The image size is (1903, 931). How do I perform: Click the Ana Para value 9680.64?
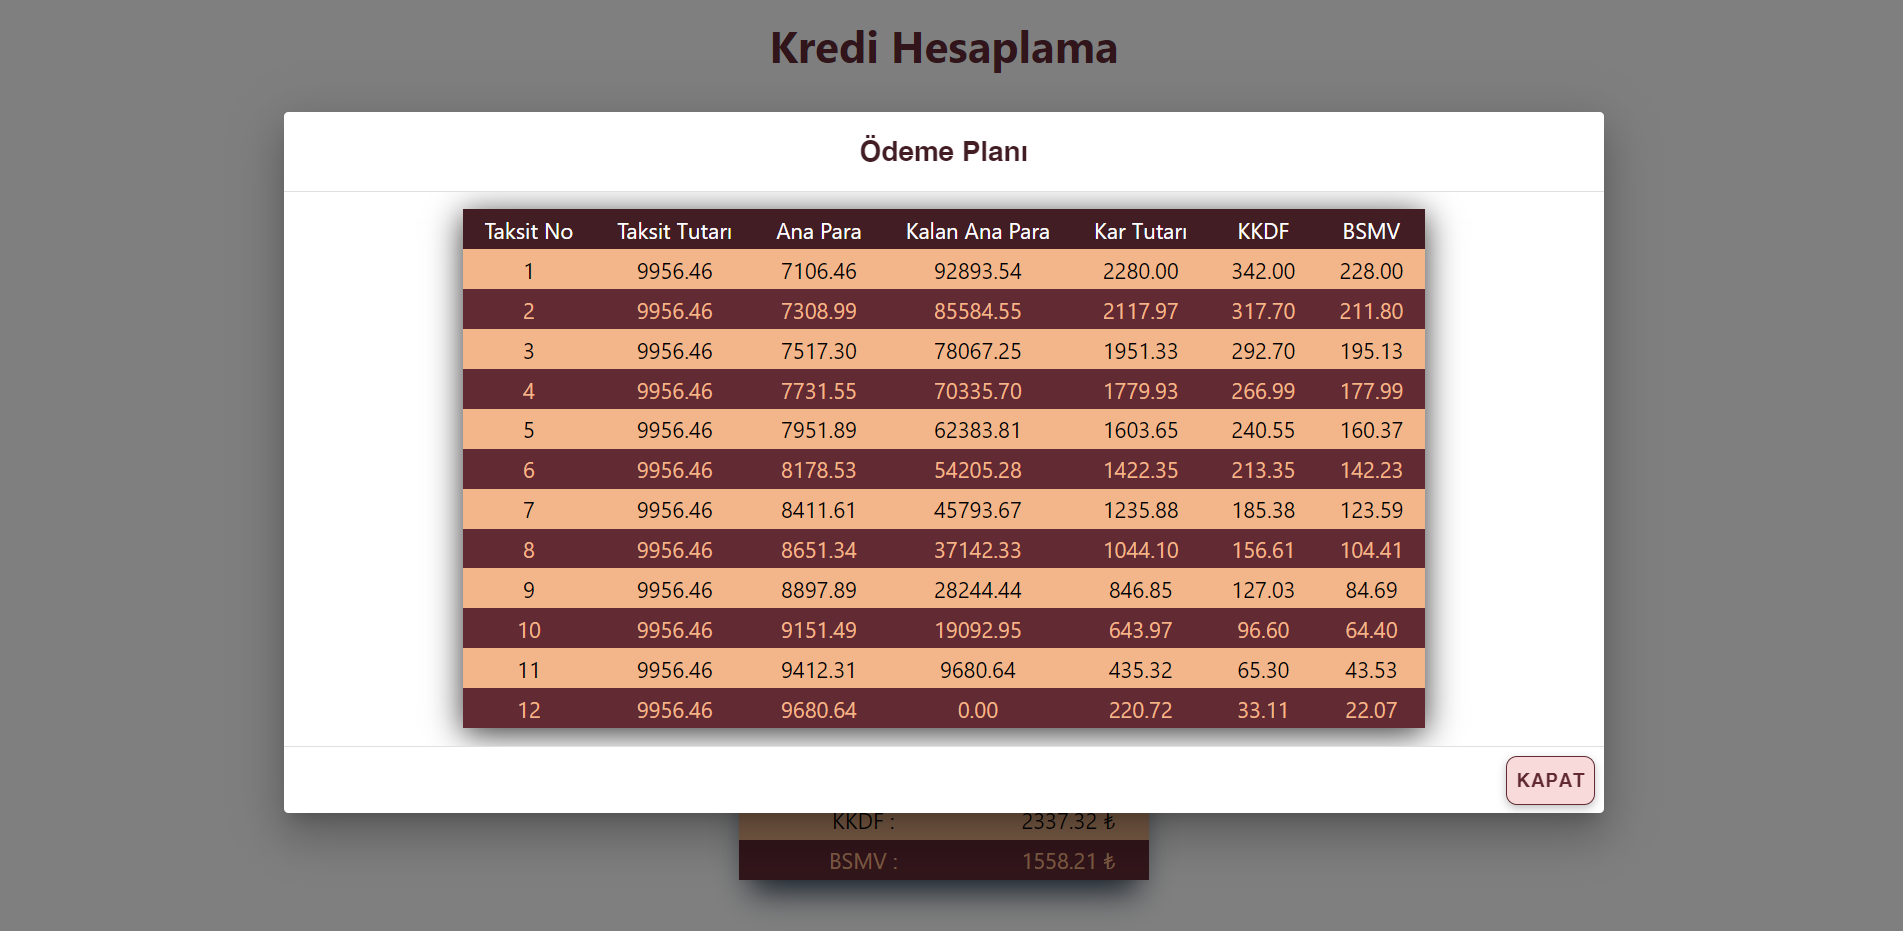tap(819, 710)
